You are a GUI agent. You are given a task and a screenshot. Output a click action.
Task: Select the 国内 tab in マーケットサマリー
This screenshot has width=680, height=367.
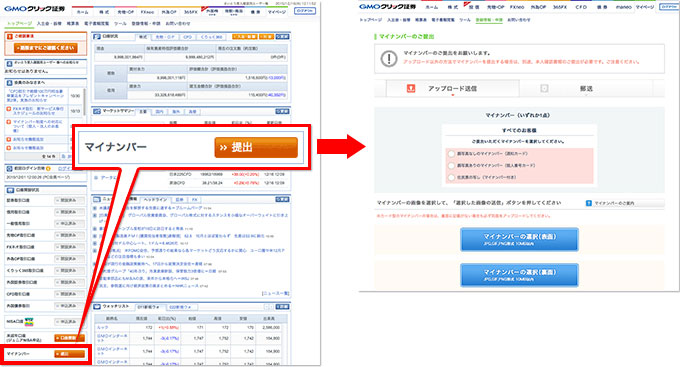(159, 112)
